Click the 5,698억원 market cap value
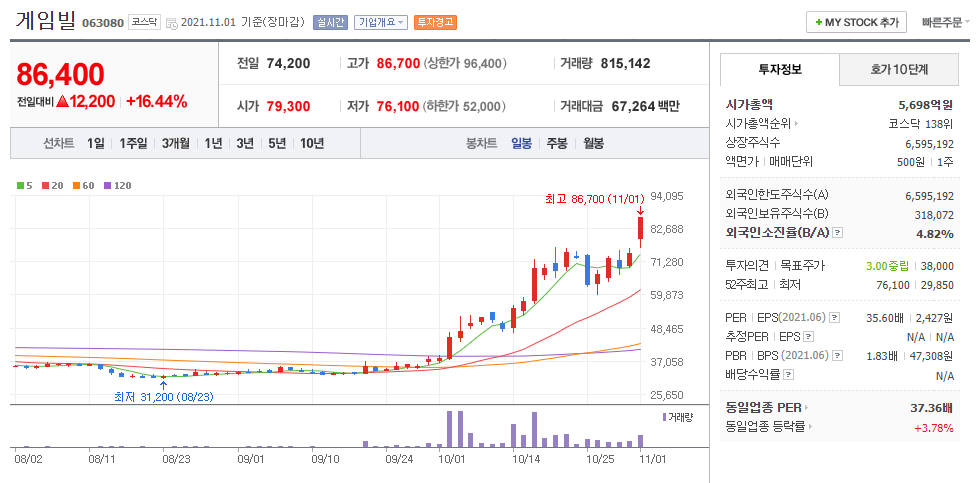The image size is (977, 483). pyautogui.click(x=925, y=105)
